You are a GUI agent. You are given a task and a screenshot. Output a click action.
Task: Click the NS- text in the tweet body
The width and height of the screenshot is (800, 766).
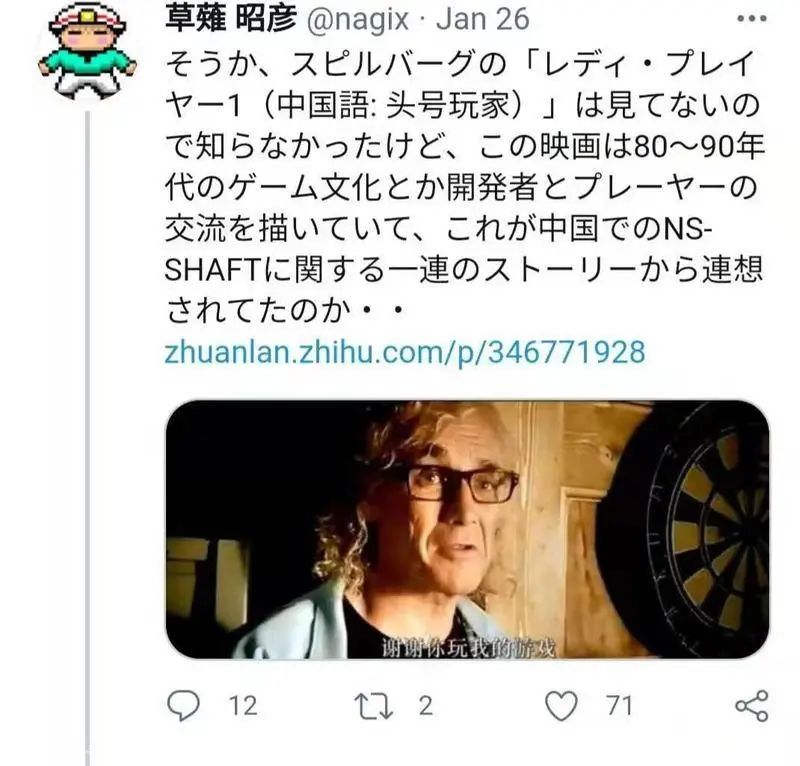point(687,229)
